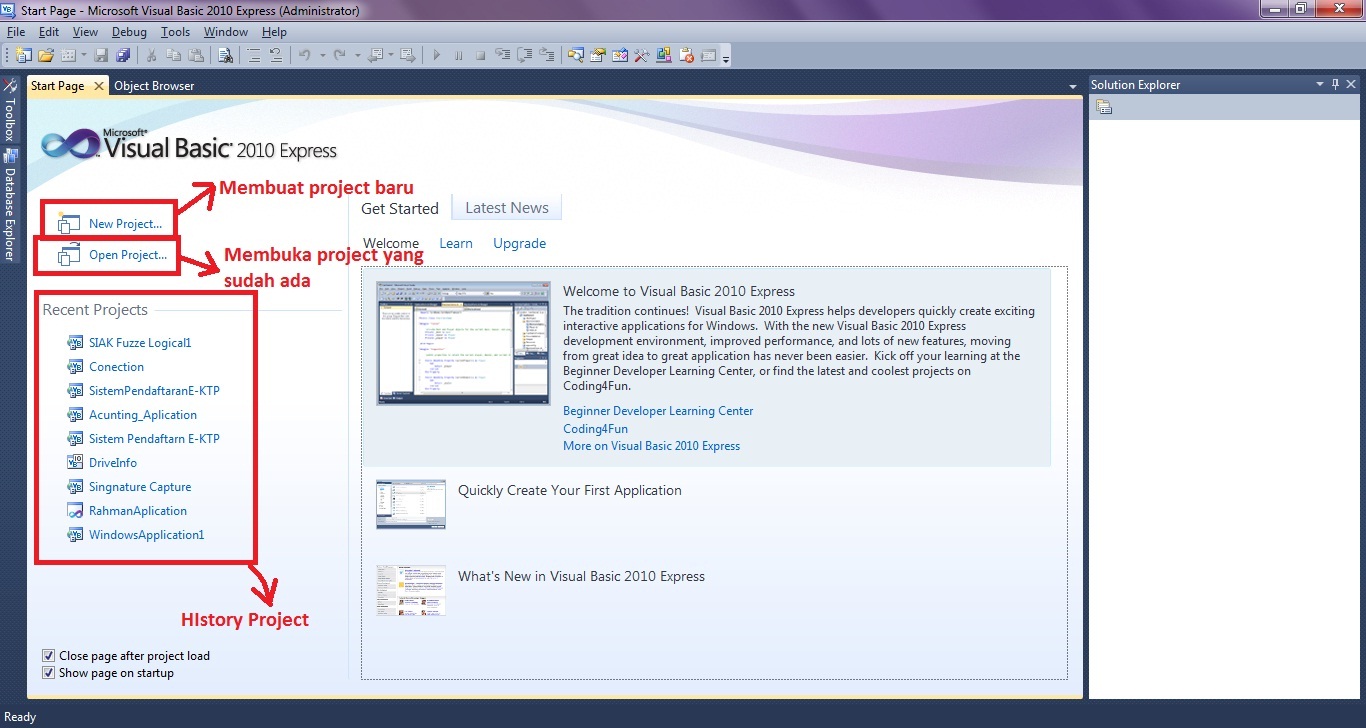
Task: Click the Navigate Forward toolbar icon
Action: 406,55
